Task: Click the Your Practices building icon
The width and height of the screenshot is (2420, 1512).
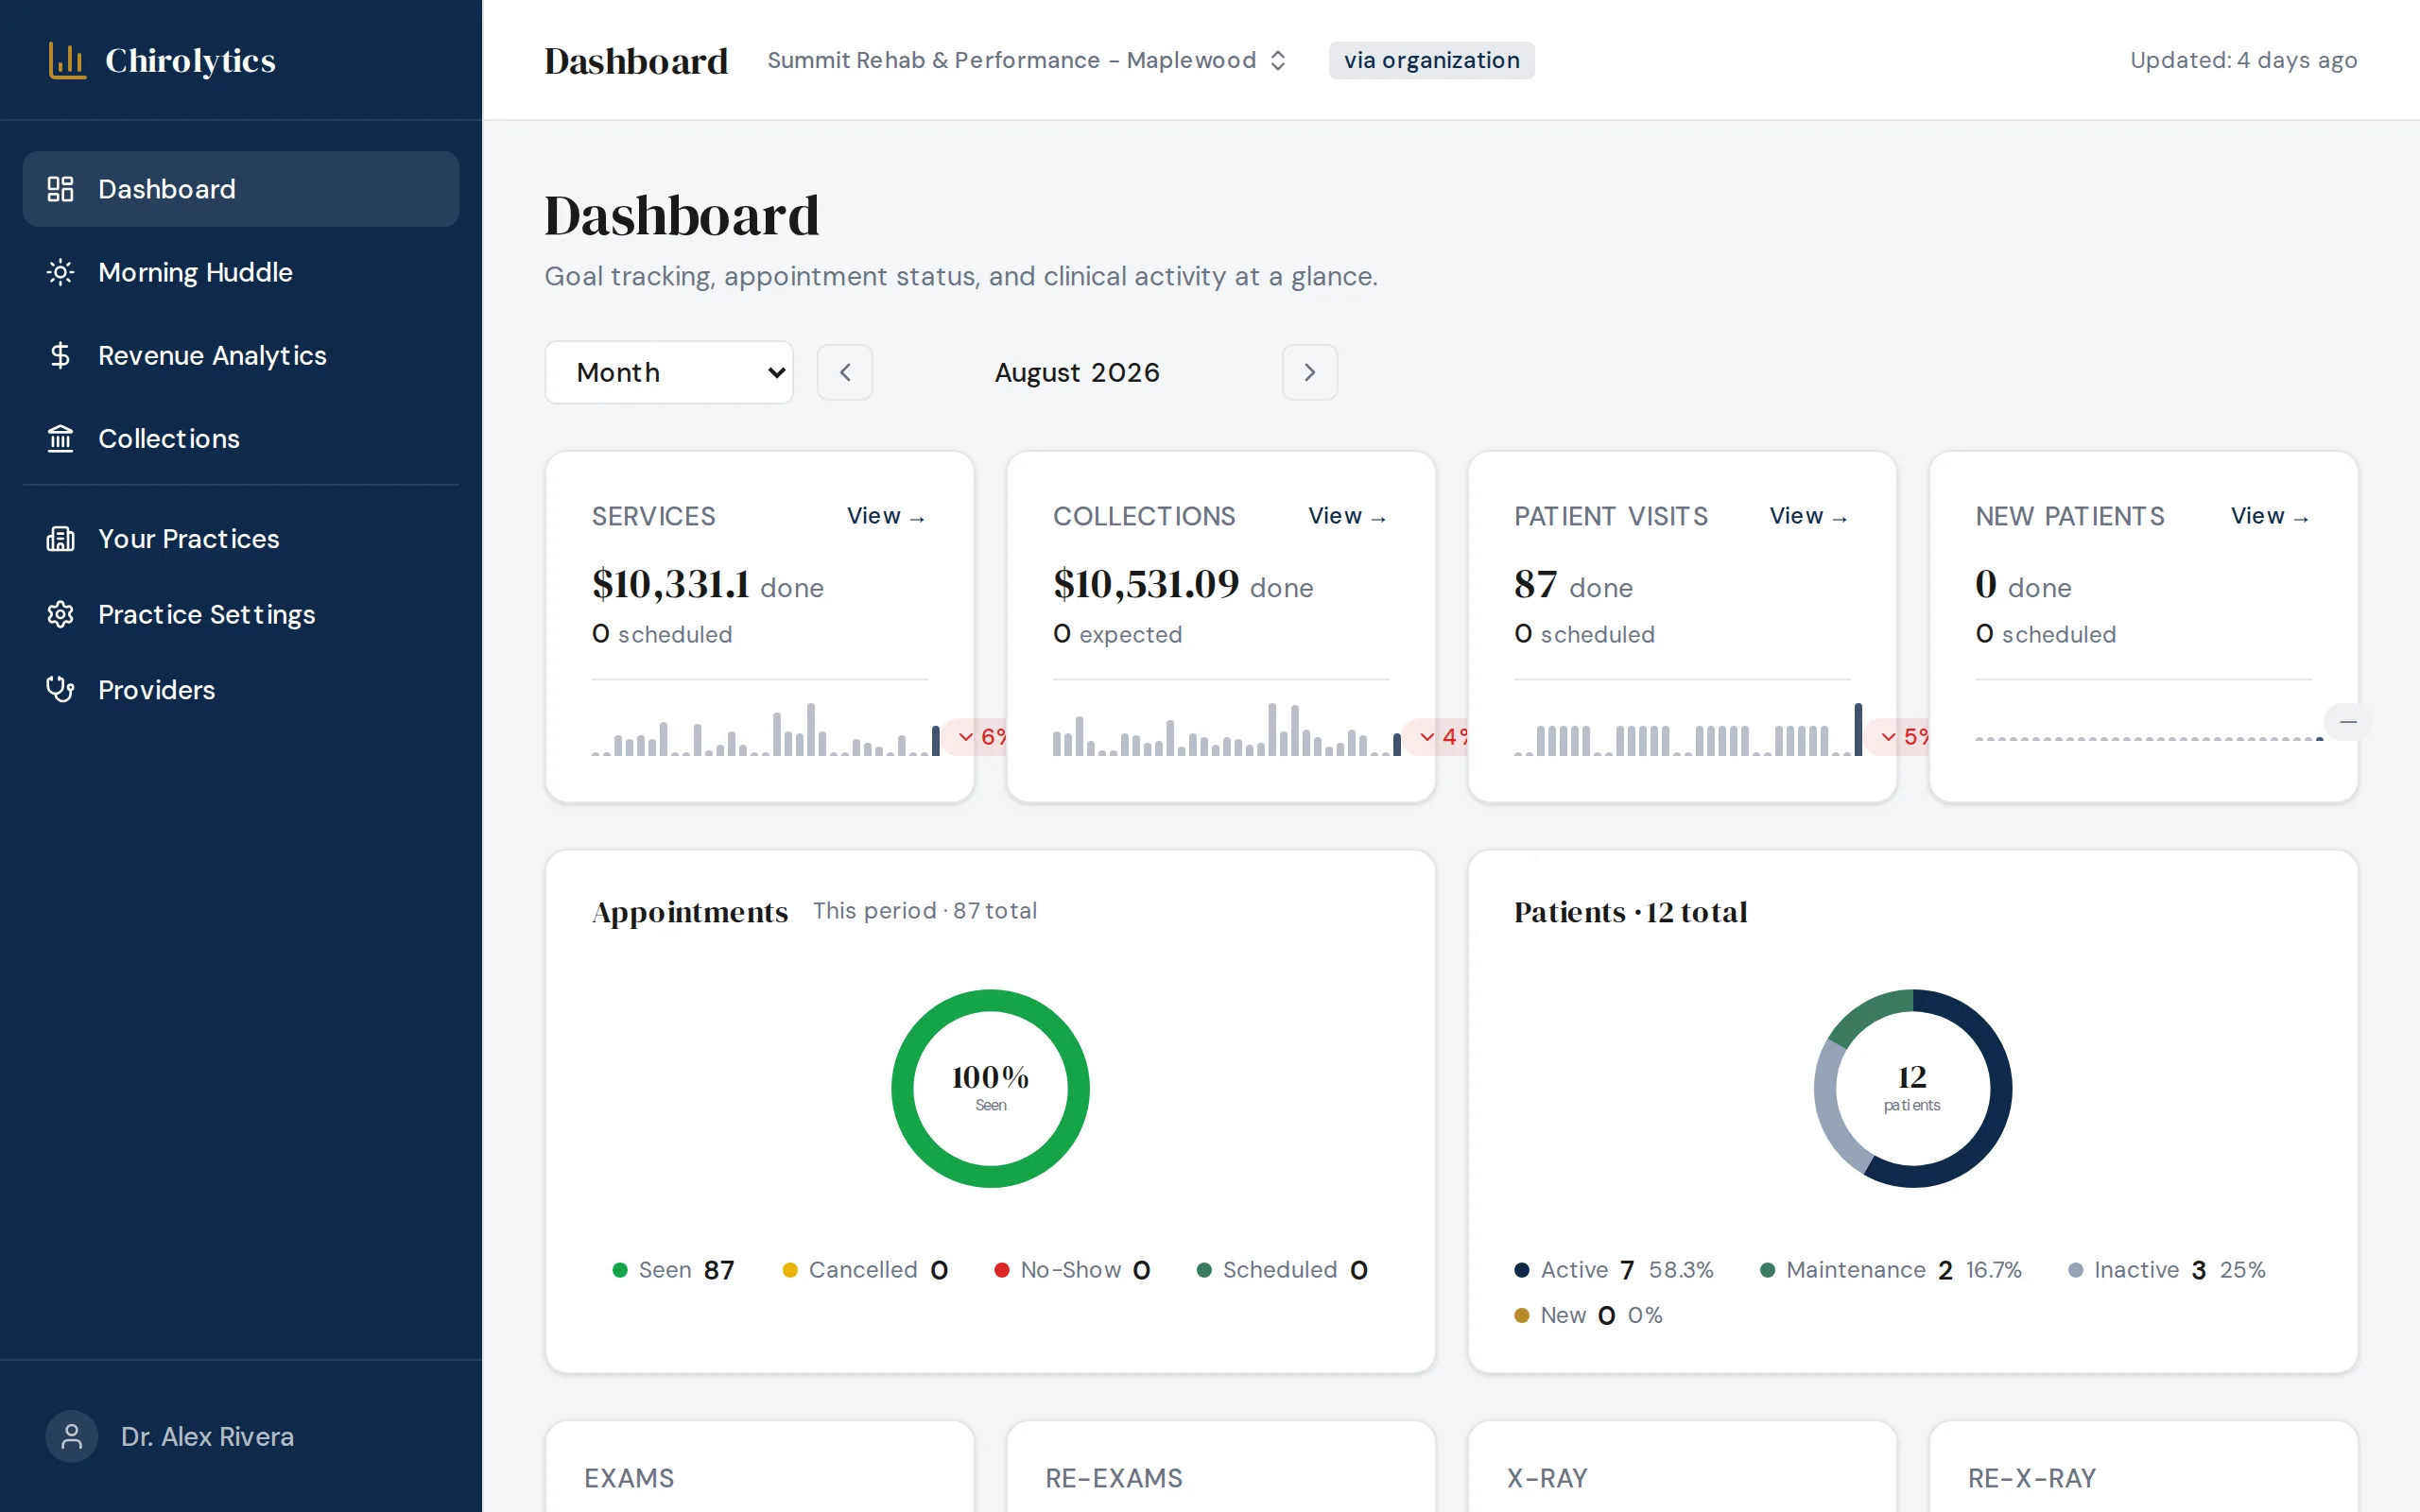Action: point(60,539)
